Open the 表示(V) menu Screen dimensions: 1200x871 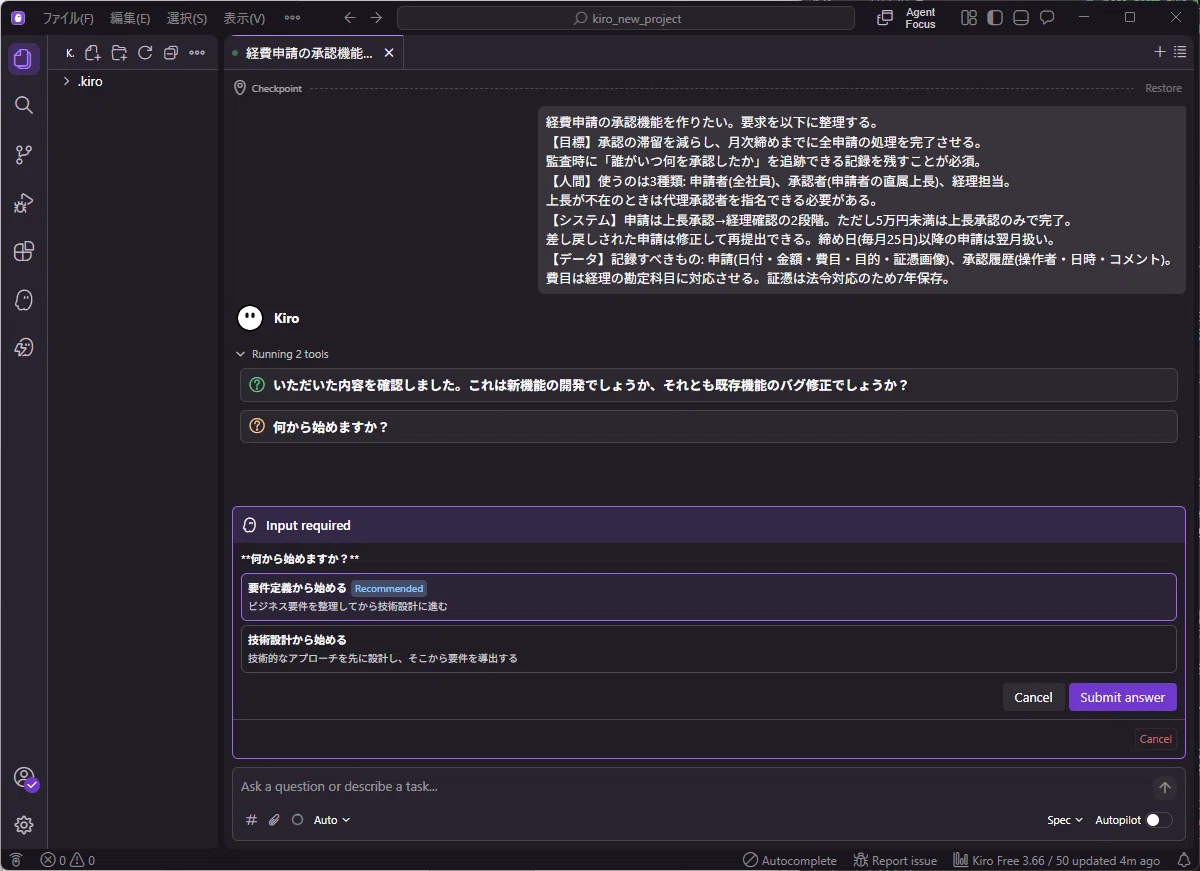click(244, 18)
